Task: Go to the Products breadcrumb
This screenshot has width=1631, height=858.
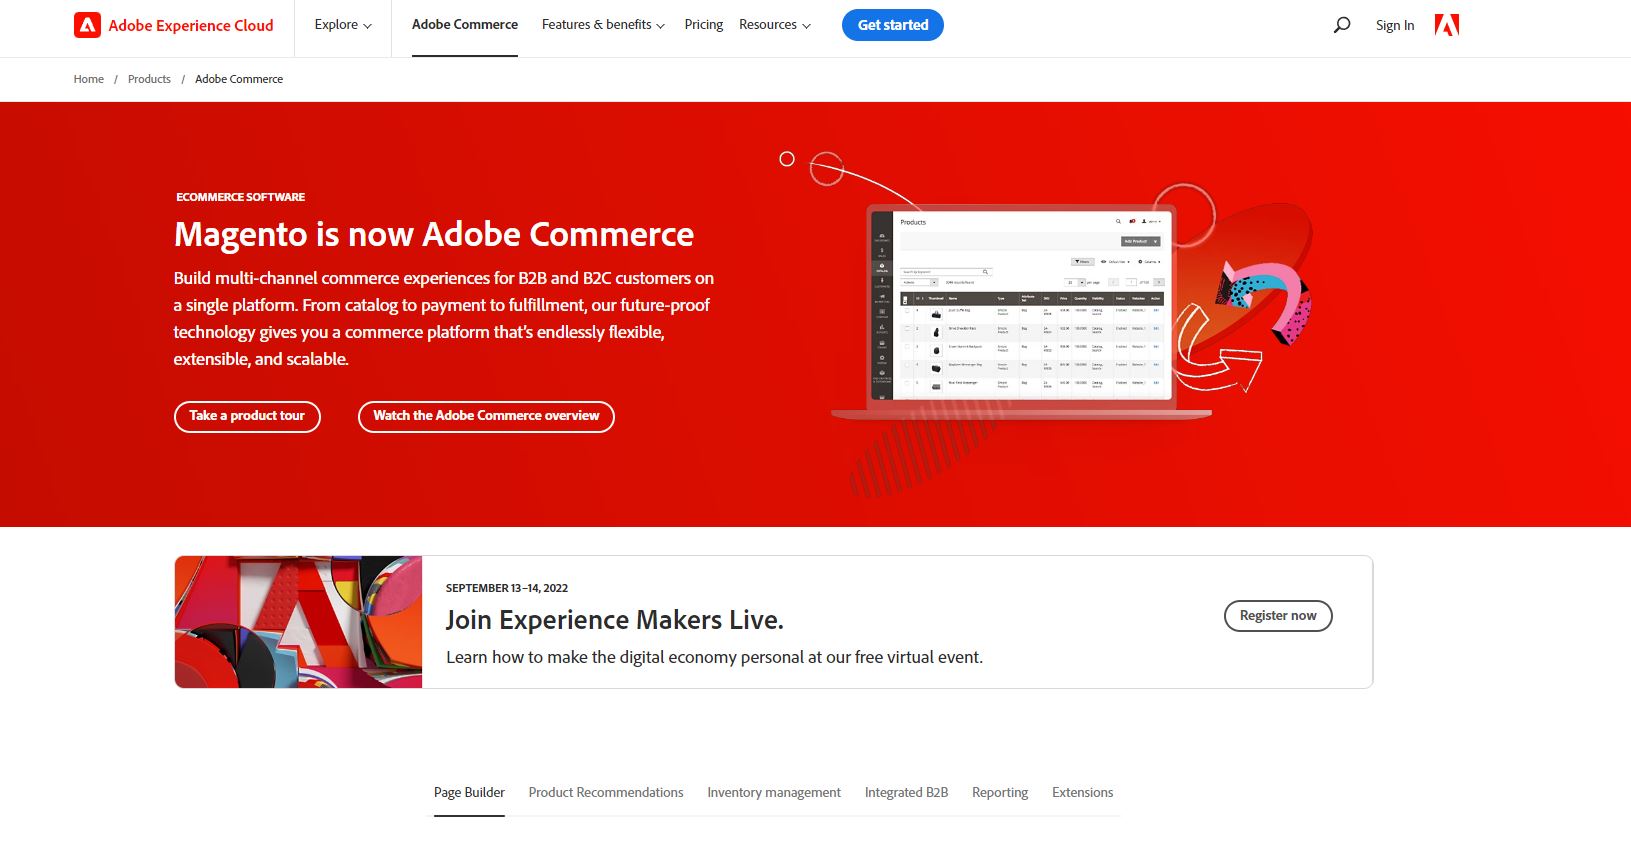Action: tap(149, 79)
